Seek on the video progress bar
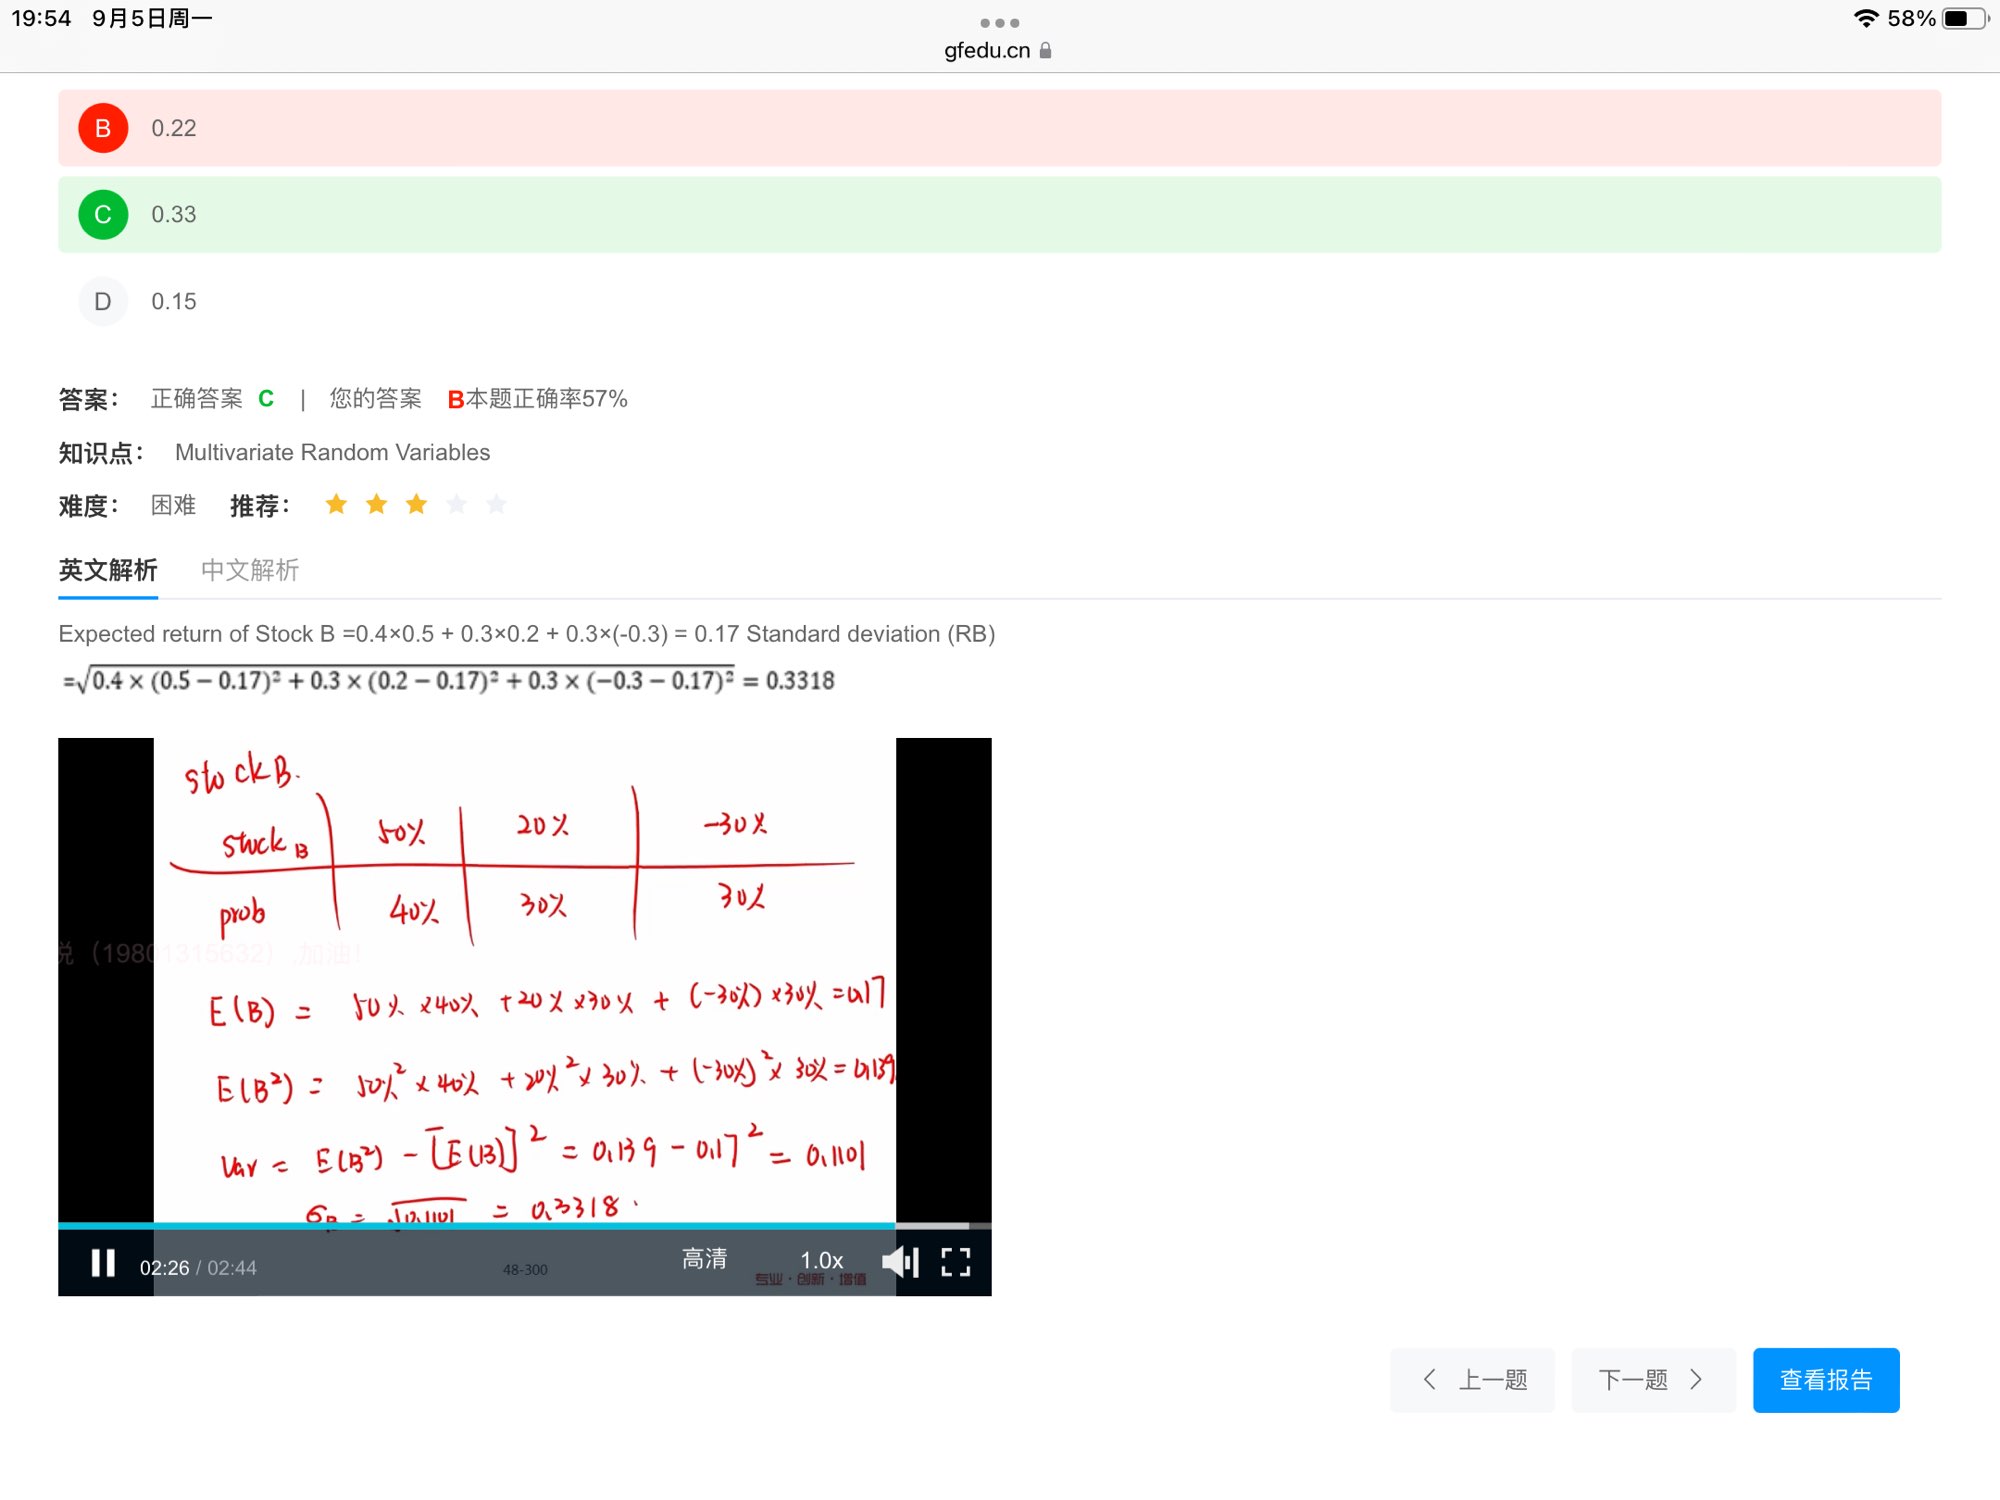The width and height of the screenshot is (2000, 1500). coord(500,1225)
